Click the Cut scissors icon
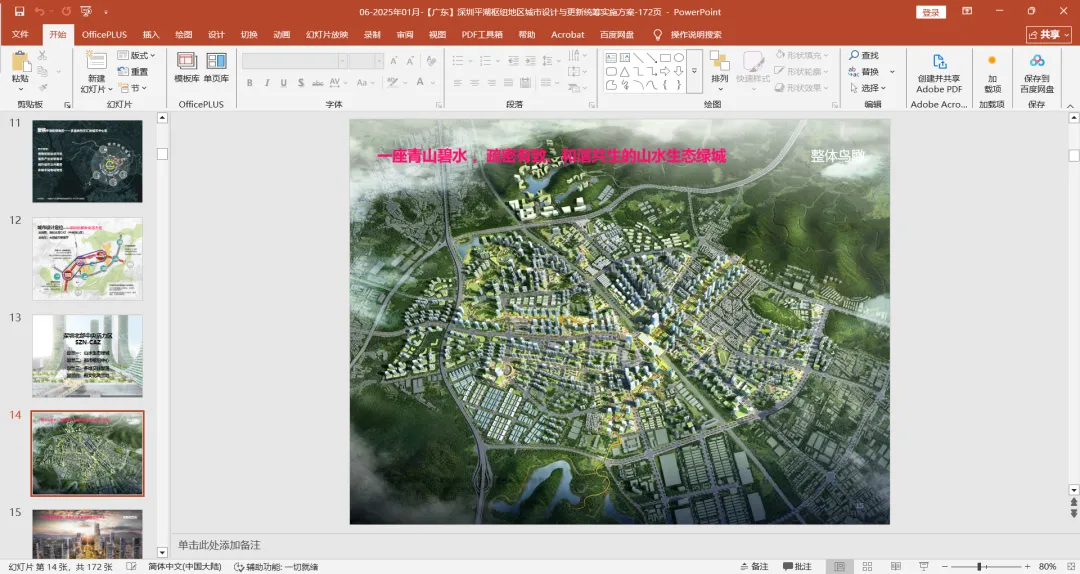The image size is (1080, 574). [x=42, y=55]
